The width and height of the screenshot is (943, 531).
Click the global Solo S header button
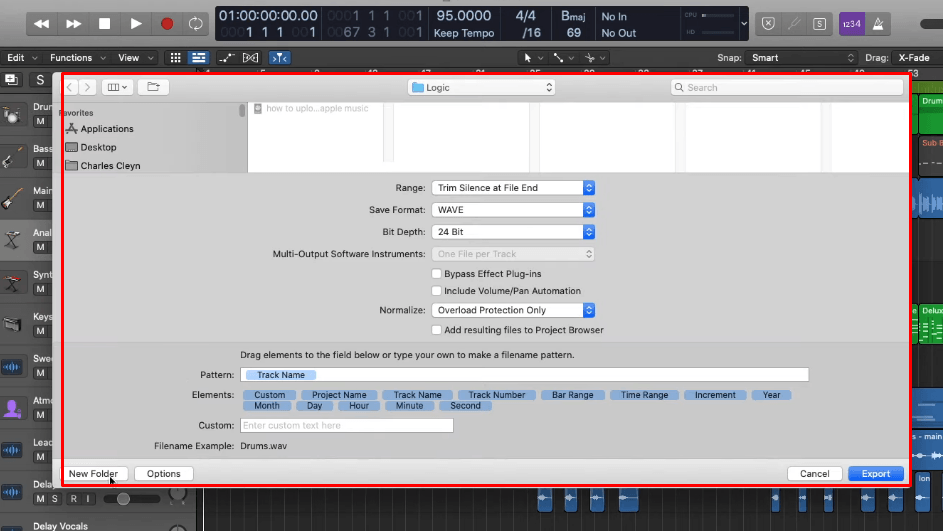[40, 79]
